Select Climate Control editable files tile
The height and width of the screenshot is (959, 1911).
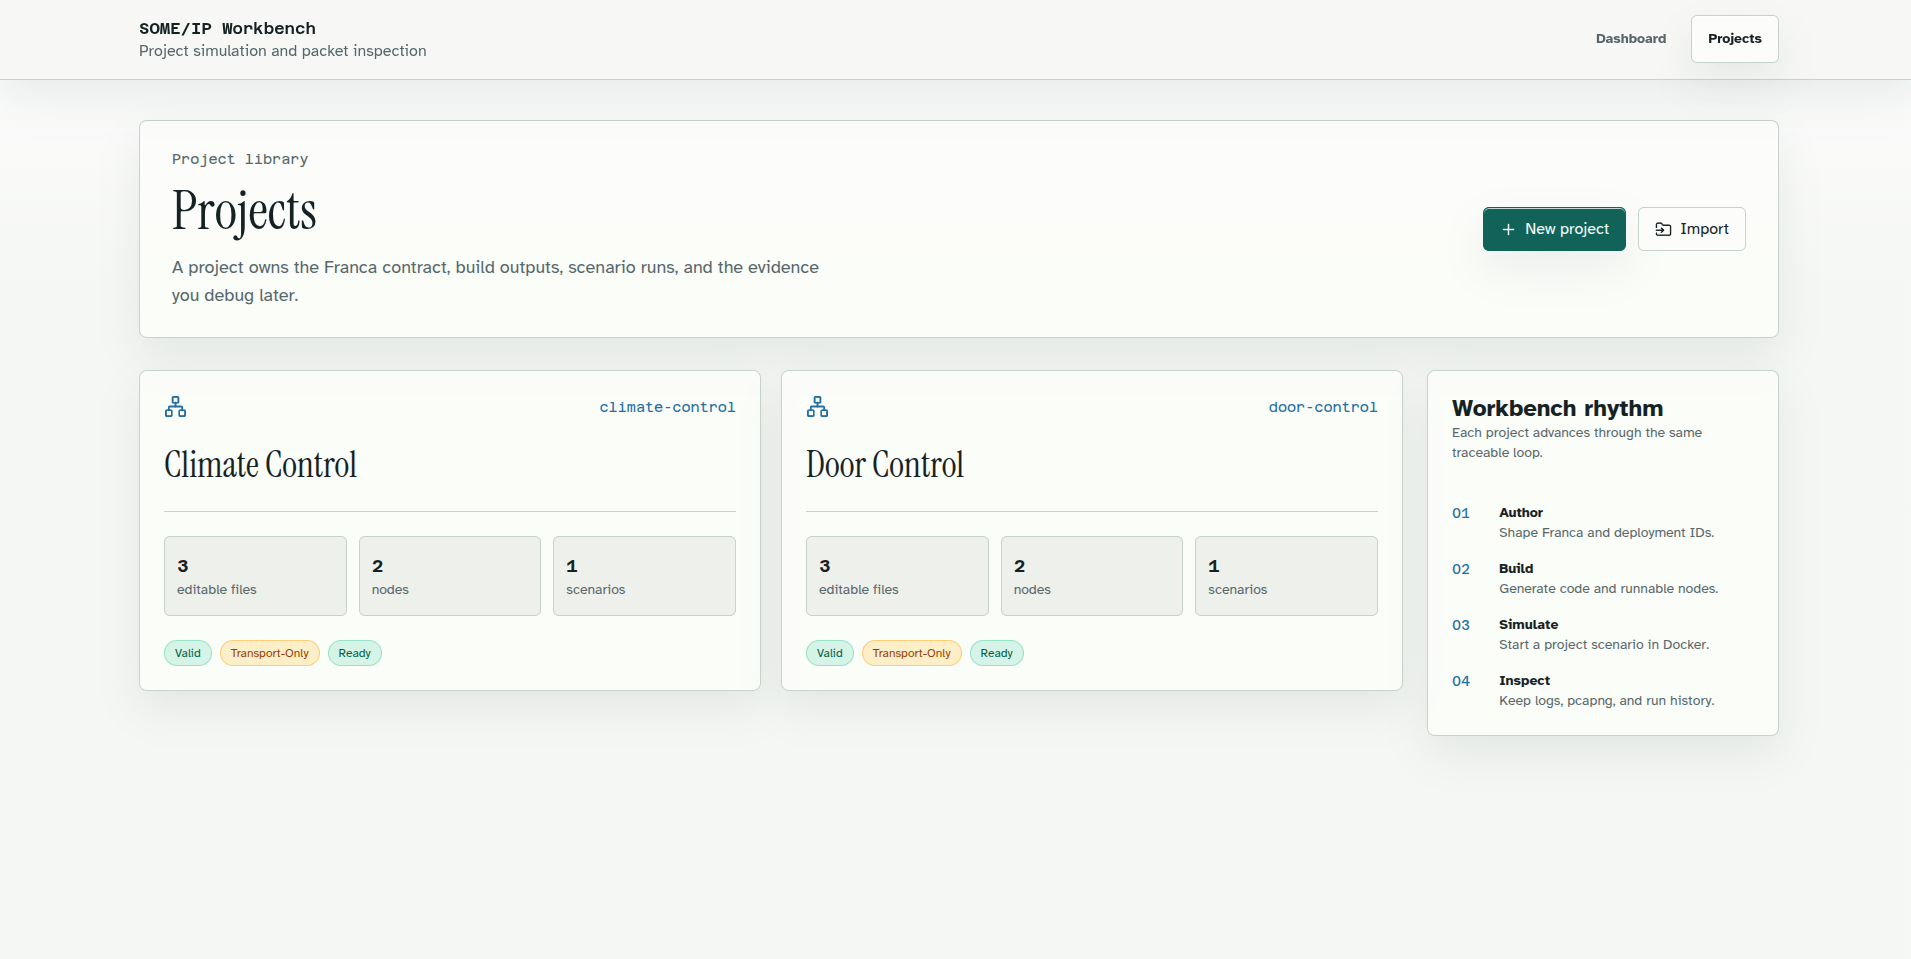(255, 576)
